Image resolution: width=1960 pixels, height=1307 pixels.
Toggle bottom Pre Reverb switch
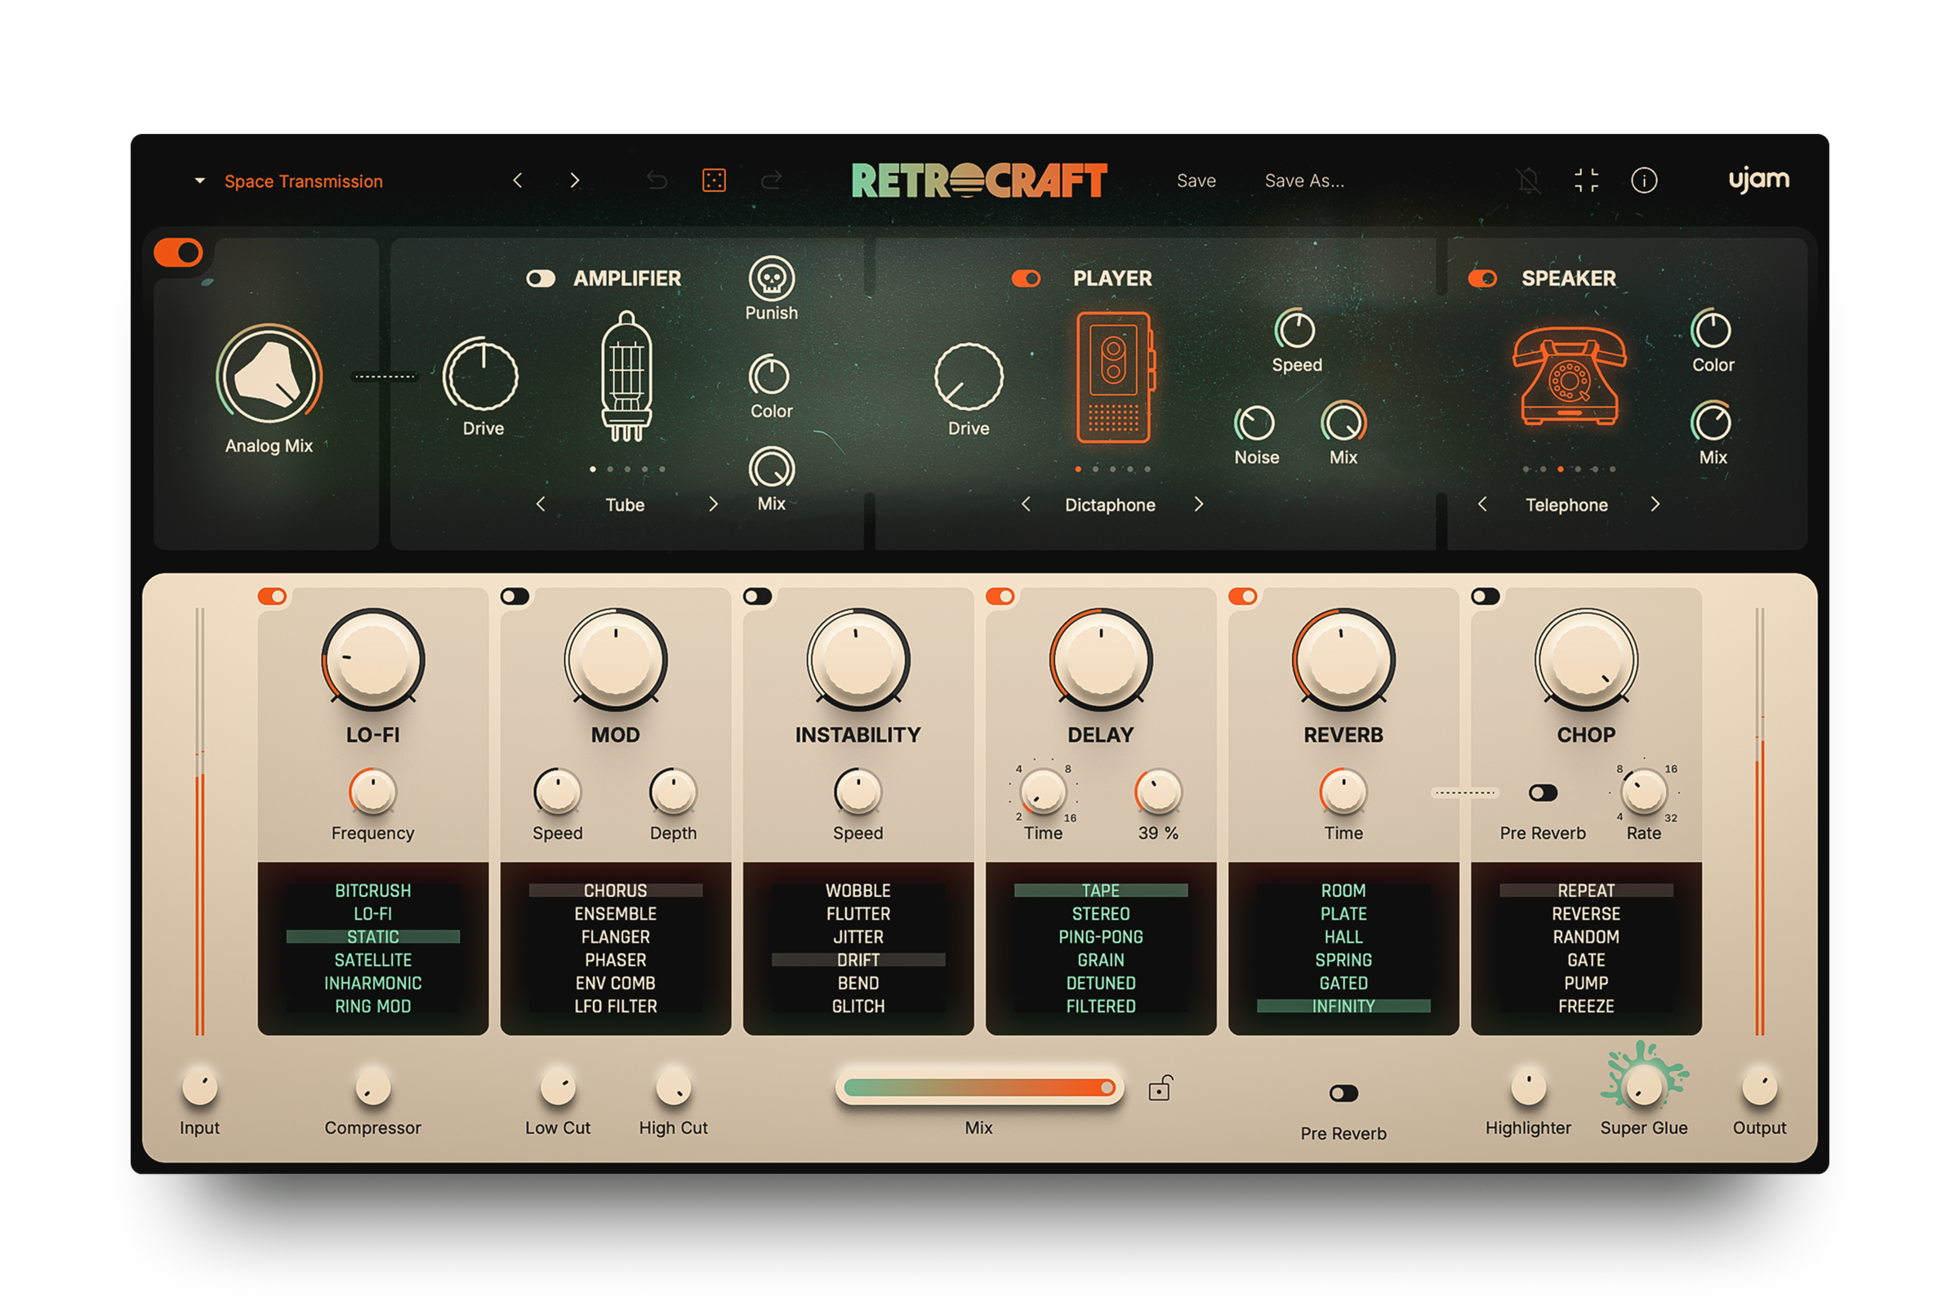point(1343,1093)
